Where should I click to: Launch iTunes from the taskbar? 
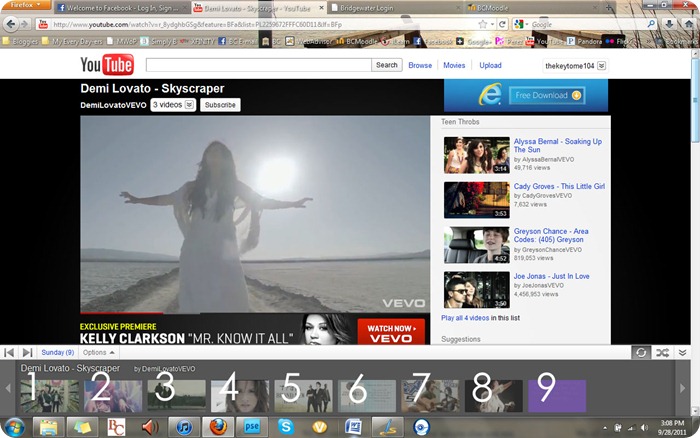[x=184, y=427]
